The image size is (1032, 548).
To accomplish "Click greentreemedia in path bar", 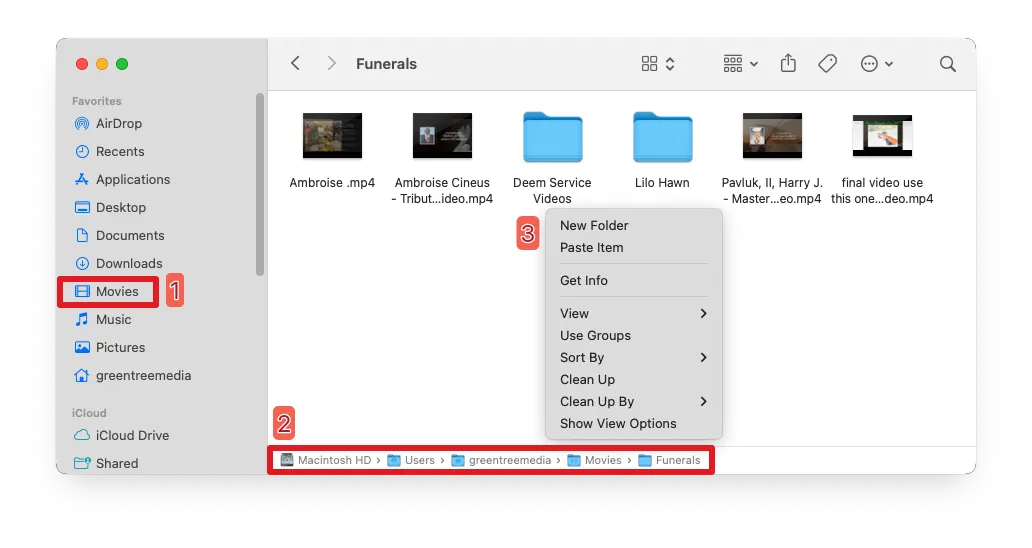I will [501, 460].
